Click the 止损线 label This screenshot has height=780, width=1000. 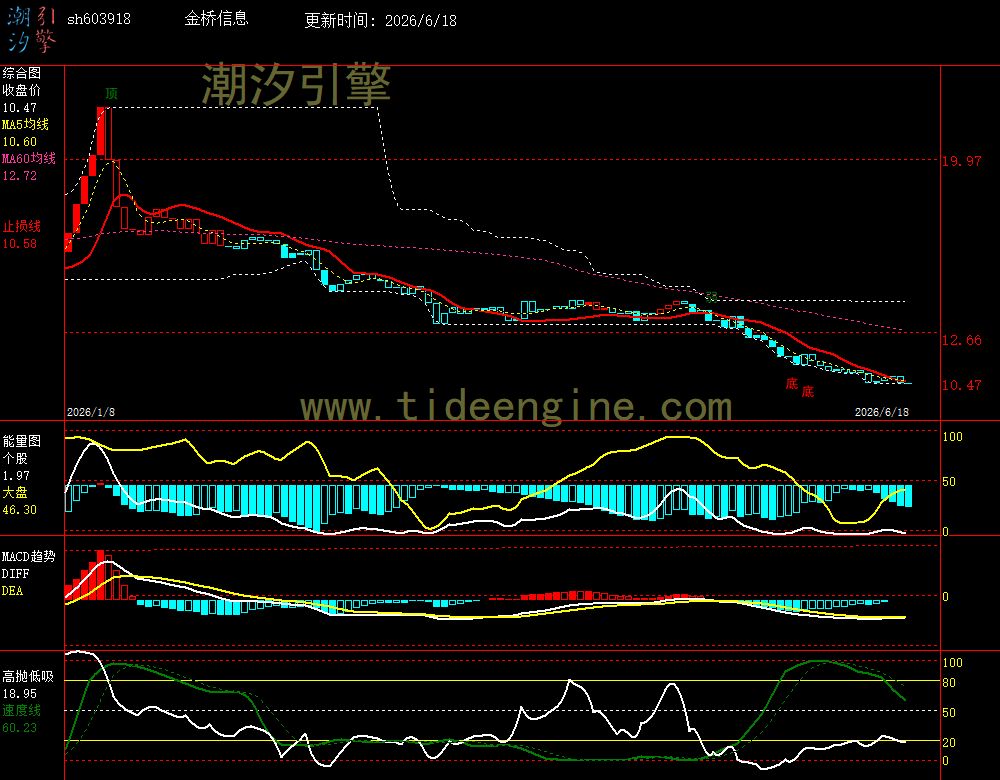tap(21, 226)
